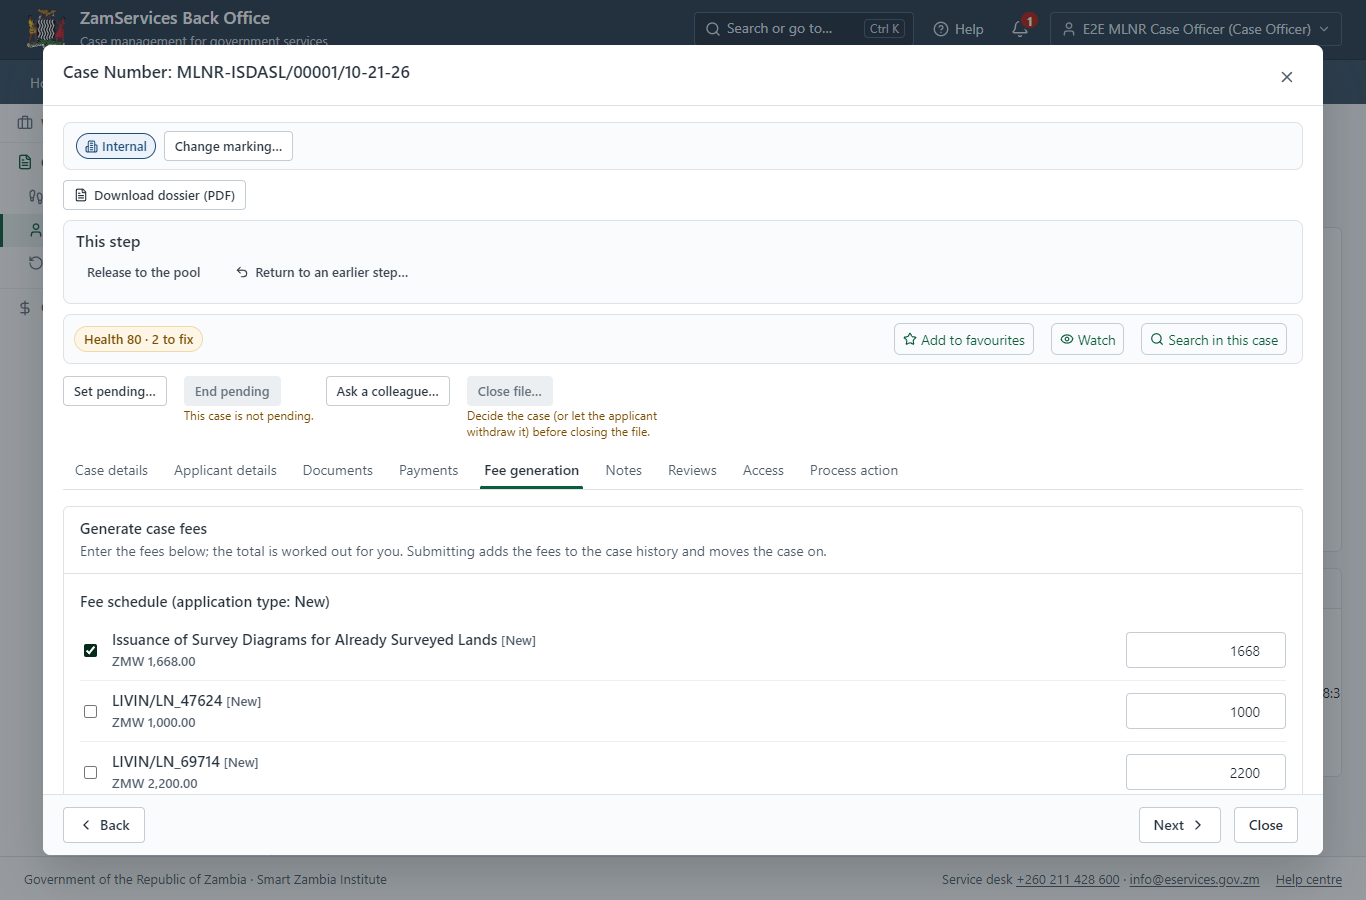
Task: Open the Process action tab
Action: [x=854, y=470]
